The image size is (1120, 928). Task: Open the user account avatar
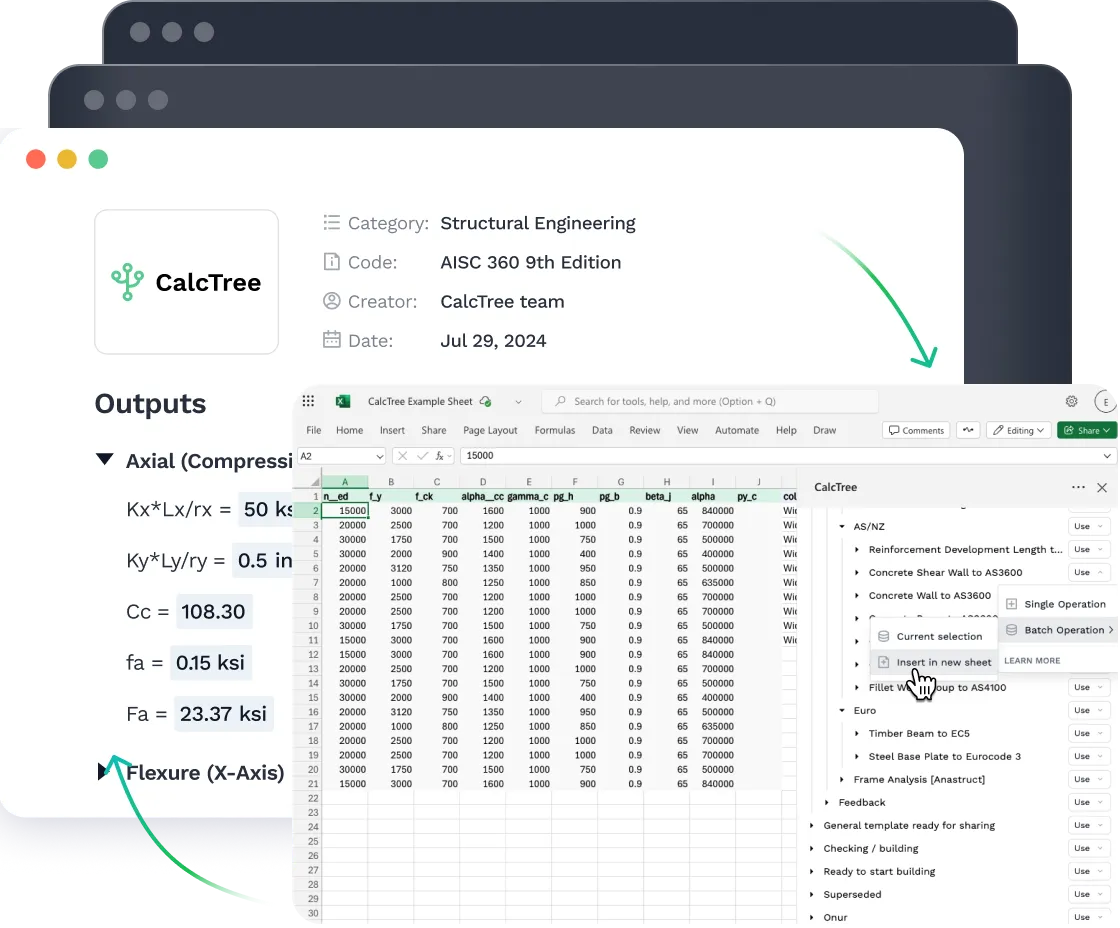pos(1106,402)
